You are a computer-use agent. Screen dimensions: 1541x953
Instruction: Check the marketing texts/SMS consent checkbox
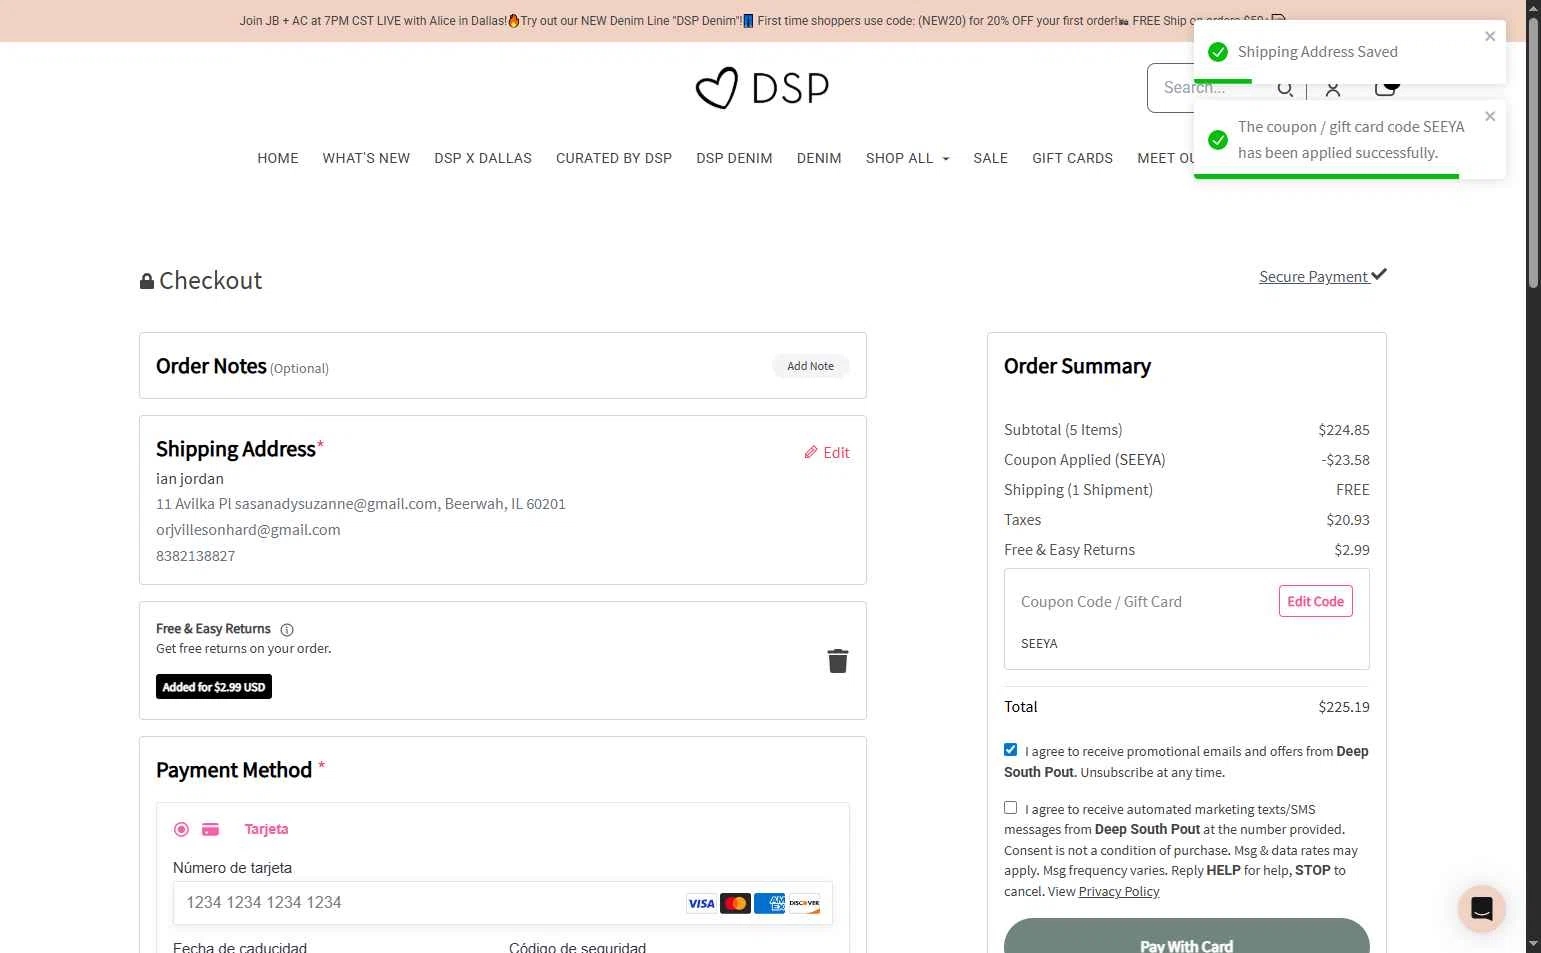point(1011,808)
